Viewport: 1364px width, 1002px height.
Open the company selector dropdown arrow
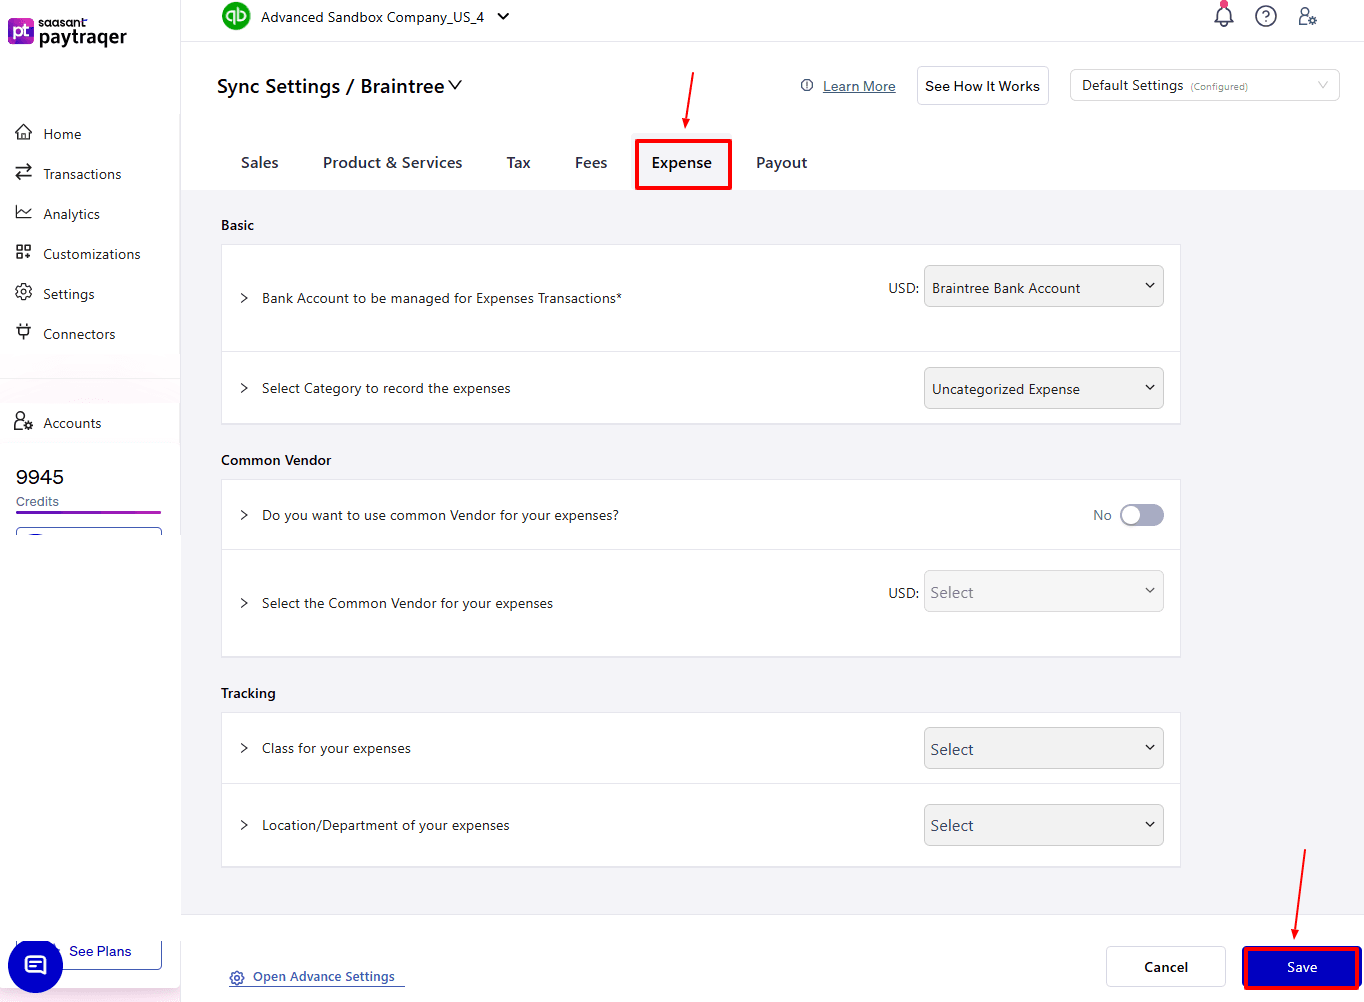(x=503, y=16)
